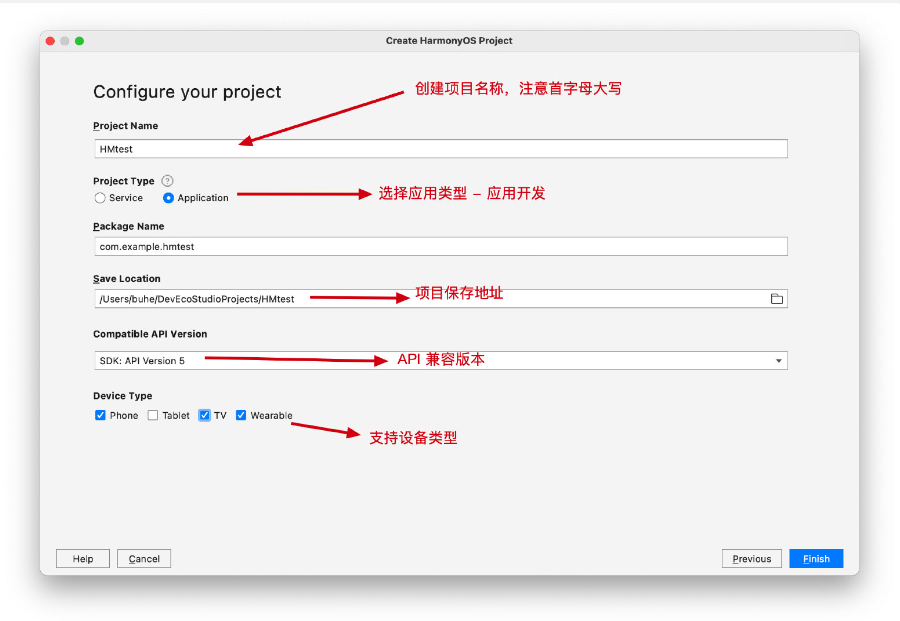
Task: Click the "Project Type" label
Action: point(124,181)
